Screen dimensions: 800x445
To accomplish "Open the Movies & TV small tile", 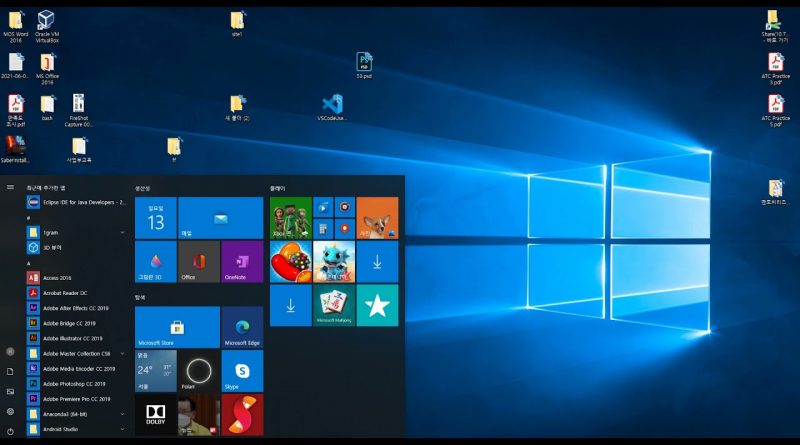I will click(x=323, y=207).
